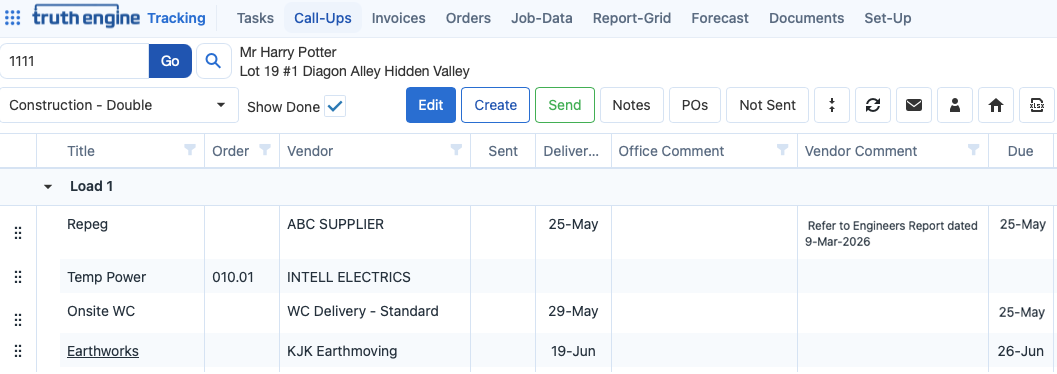The image size is (1057, 374).
Task: Select the 29-May delivery cell
Action: (x=573, y=313)
